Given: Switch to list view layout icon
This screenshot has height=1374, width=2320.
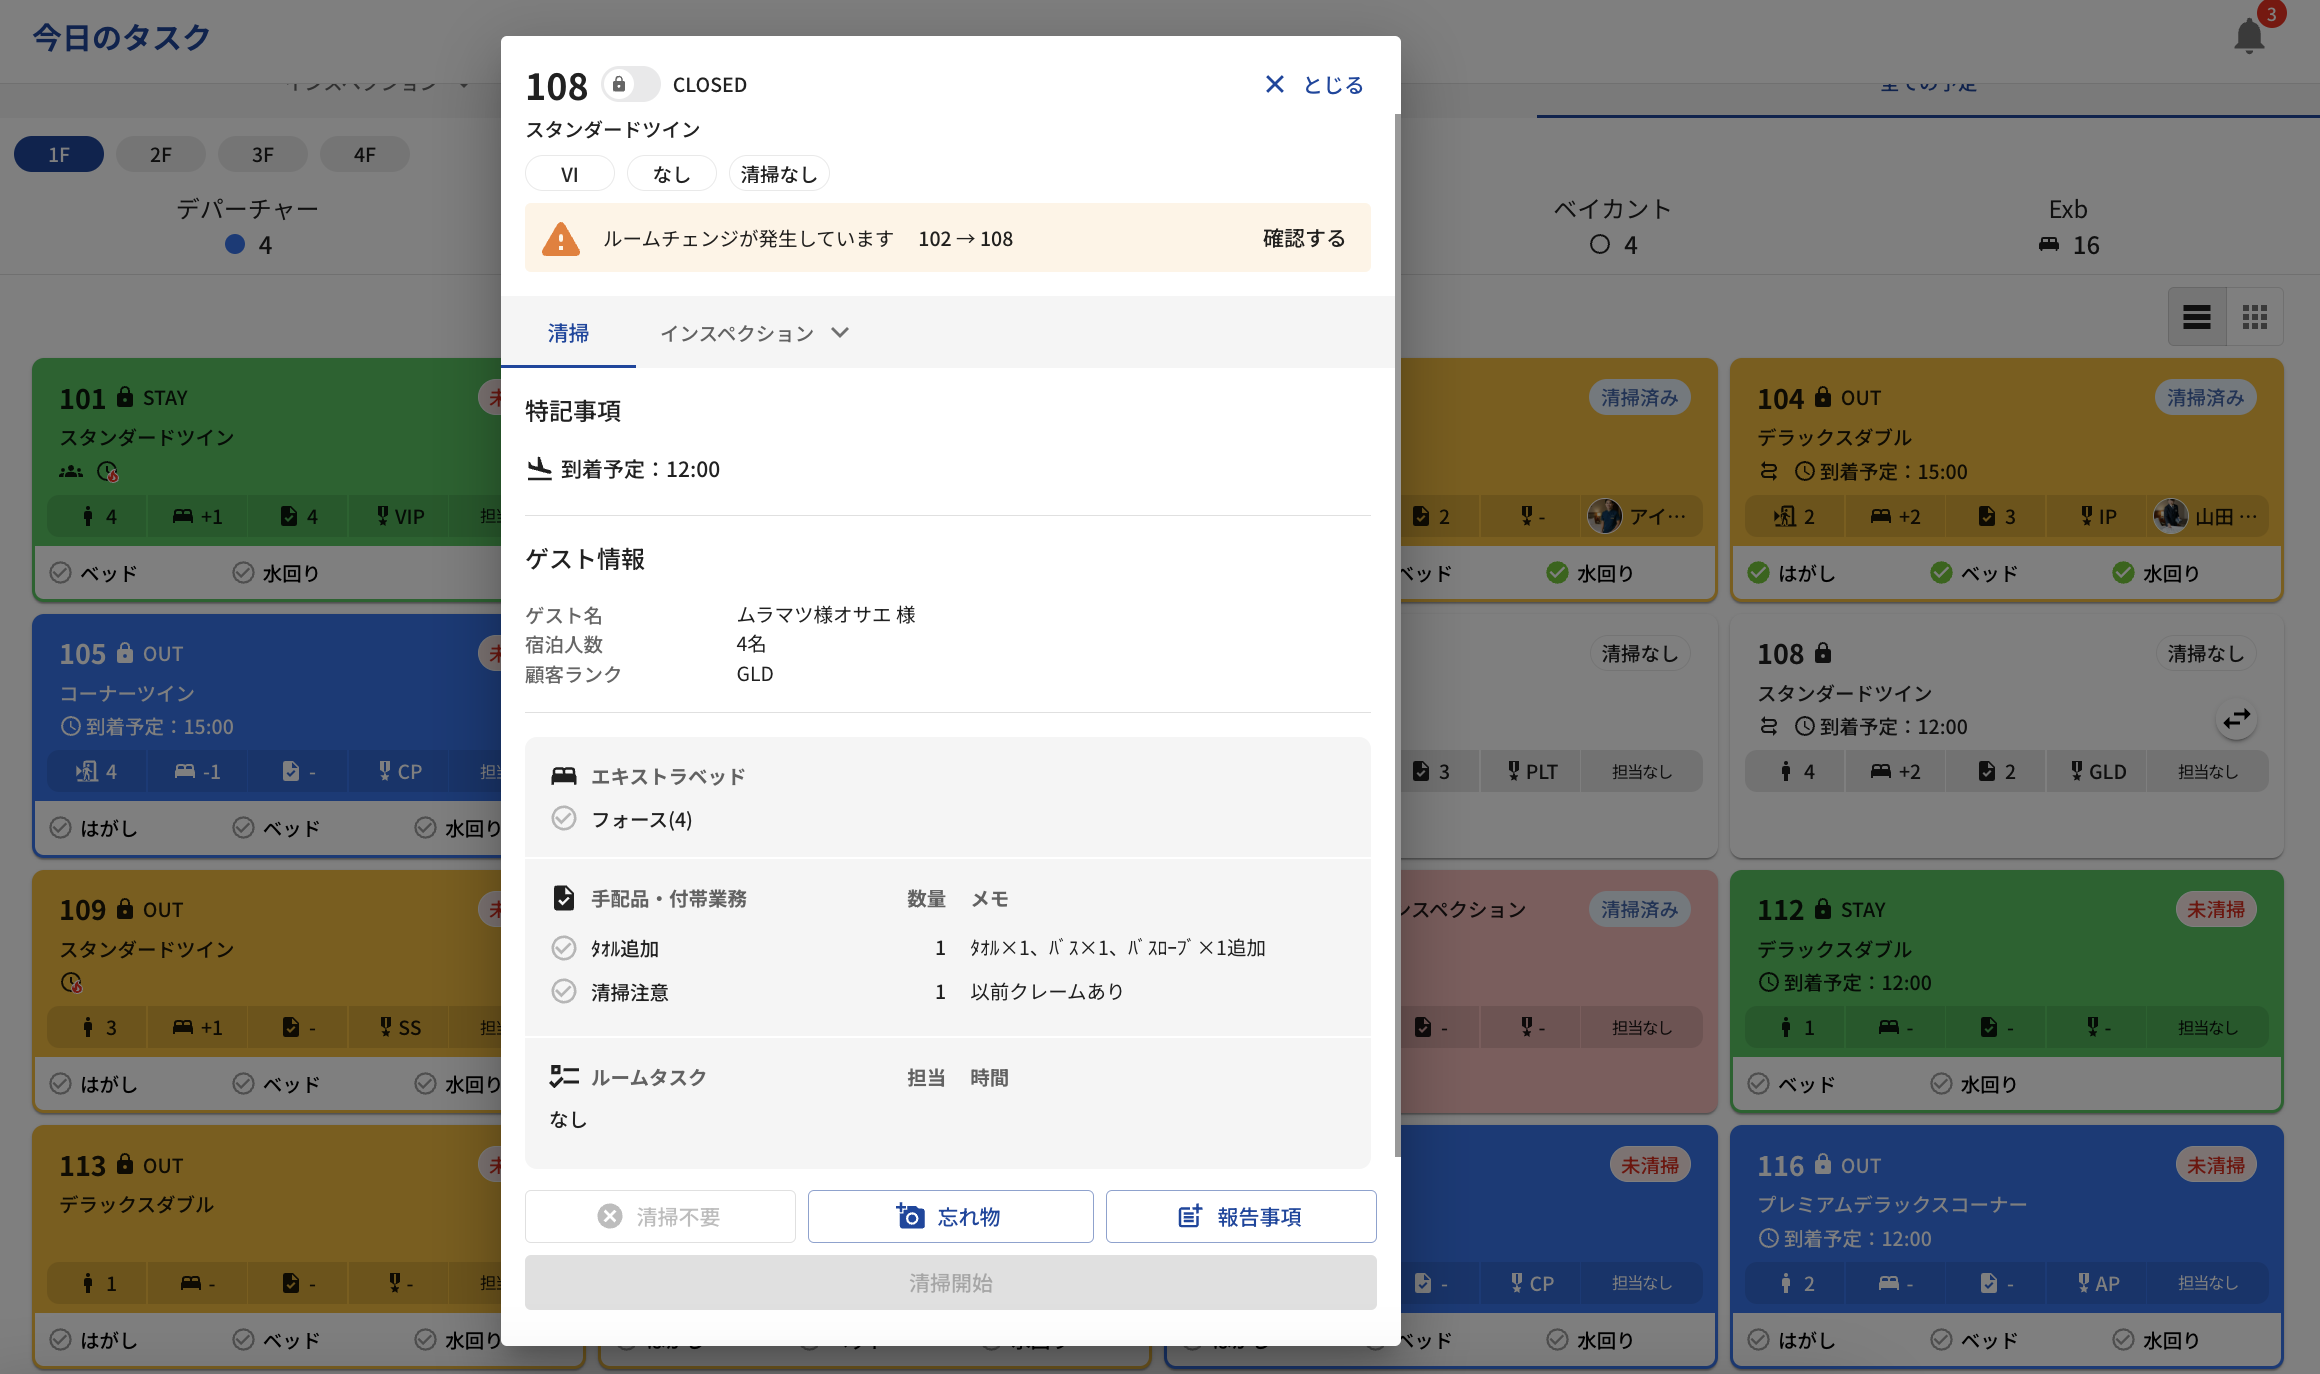Looking at the screenshot, I should [x=2197, y=318].
